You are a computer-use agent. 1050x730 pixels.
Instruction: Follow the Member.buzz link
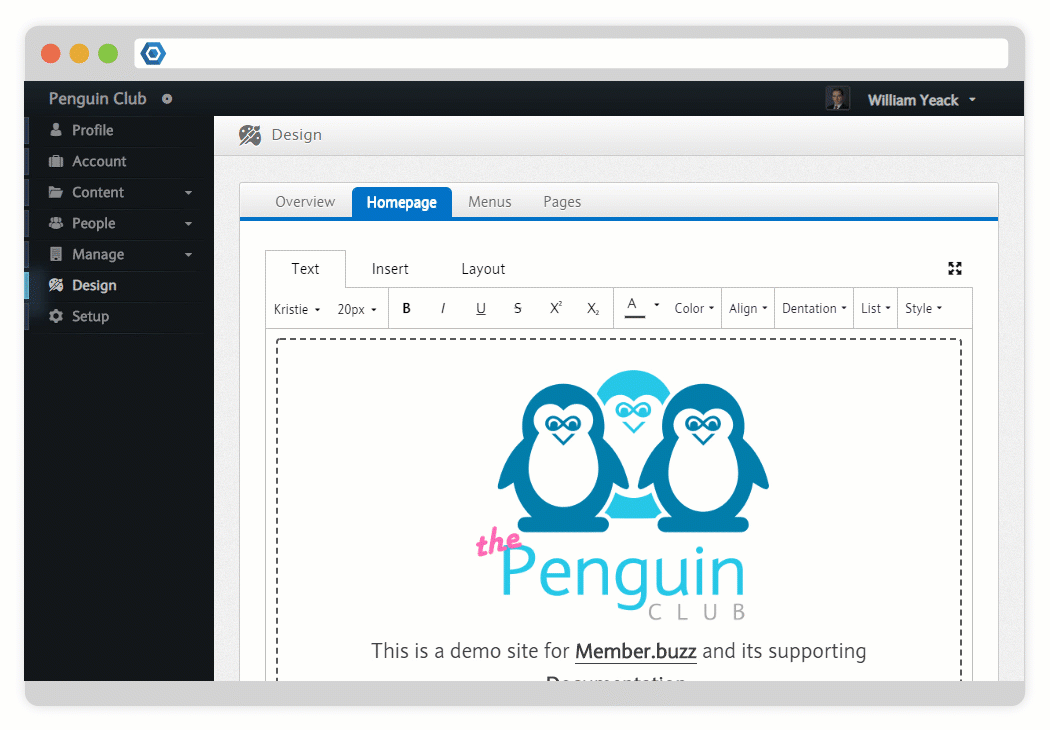[x=635, y=651]
